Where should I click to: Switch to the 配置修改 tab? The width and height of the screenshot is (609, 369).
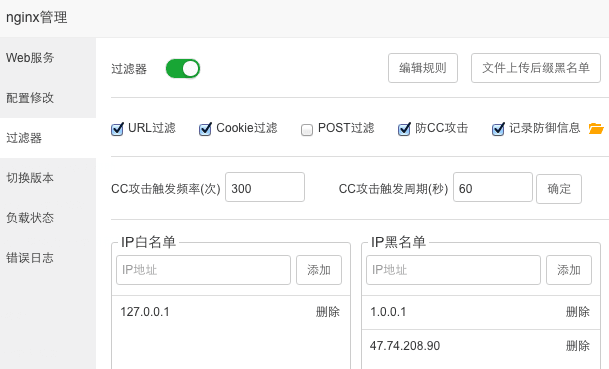coord(48,98)
